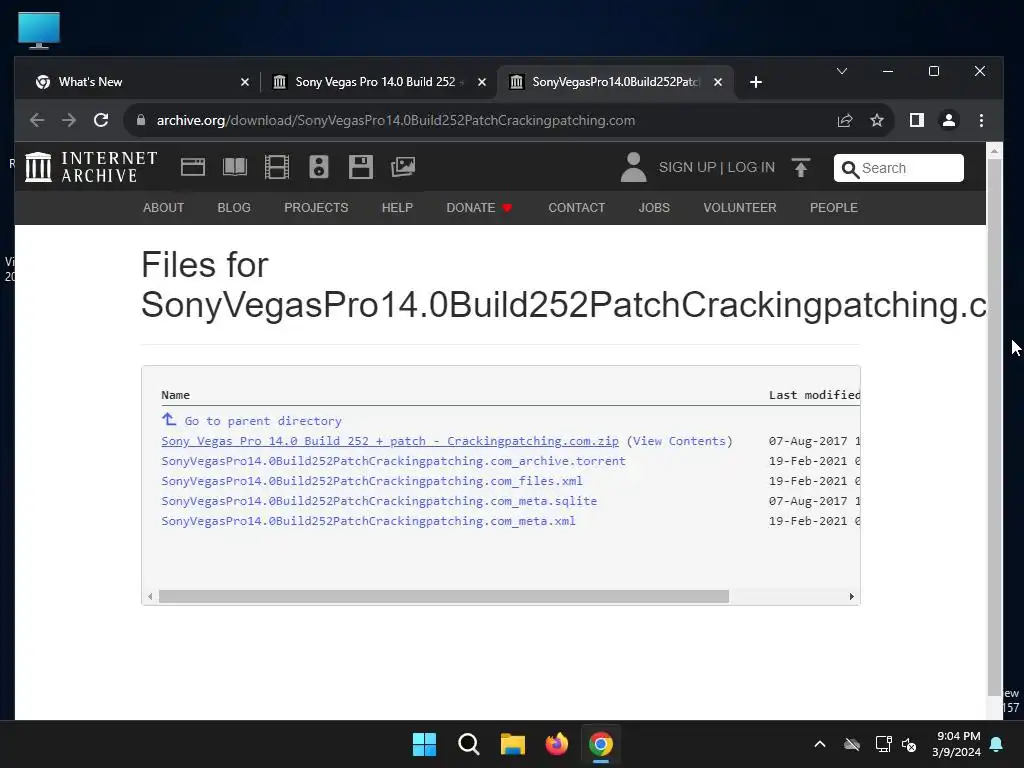Open the PEOPLE menu item

click(x=834, y=208)
